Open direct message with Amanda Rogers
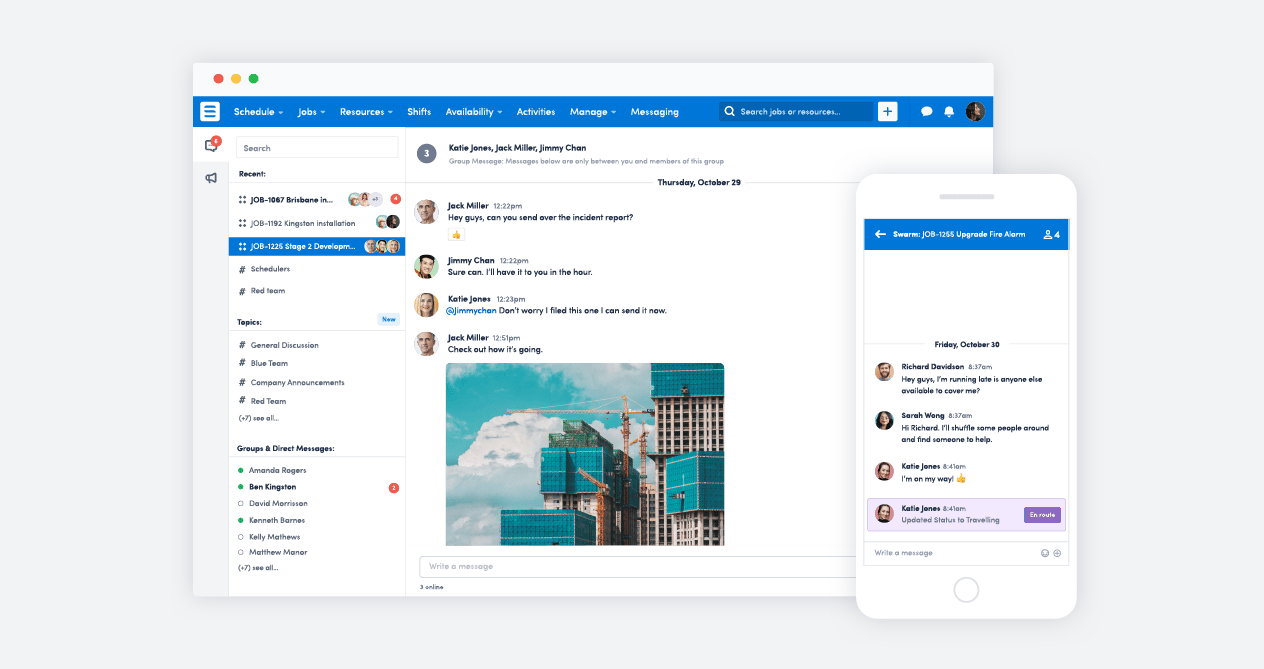The width and height of the screenshot is (1264, 669). point(272,470)
